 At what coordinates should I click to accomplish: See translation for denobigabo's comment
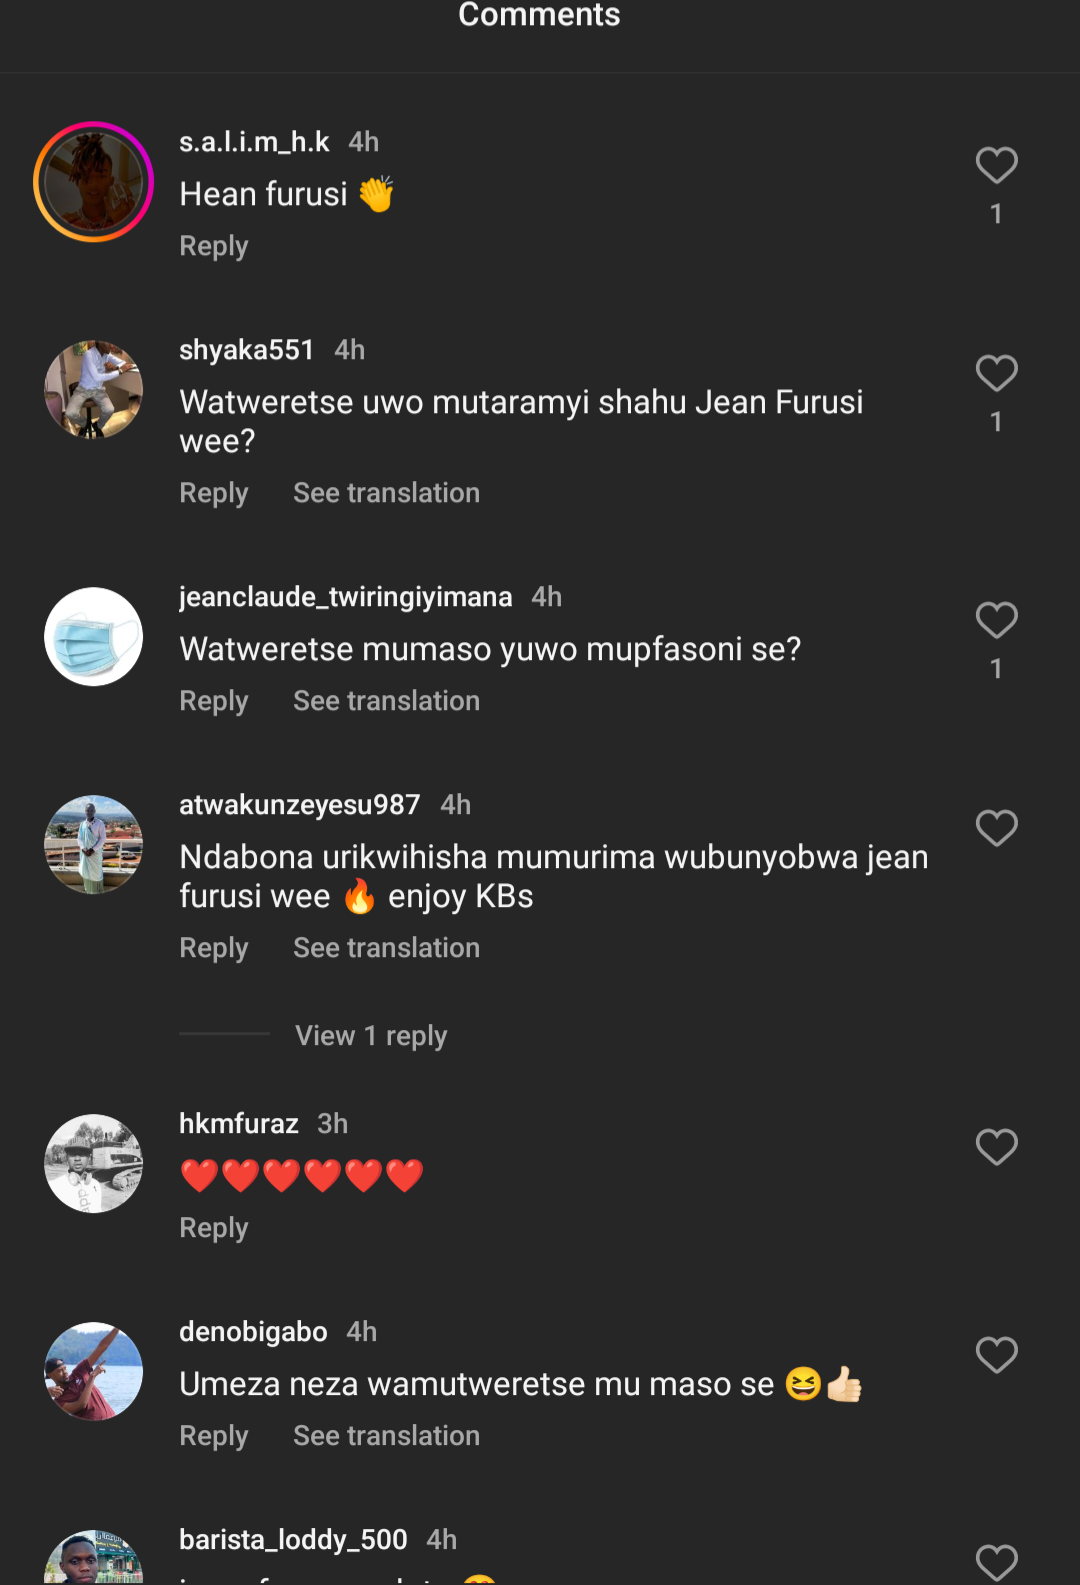click(386, 1436)
